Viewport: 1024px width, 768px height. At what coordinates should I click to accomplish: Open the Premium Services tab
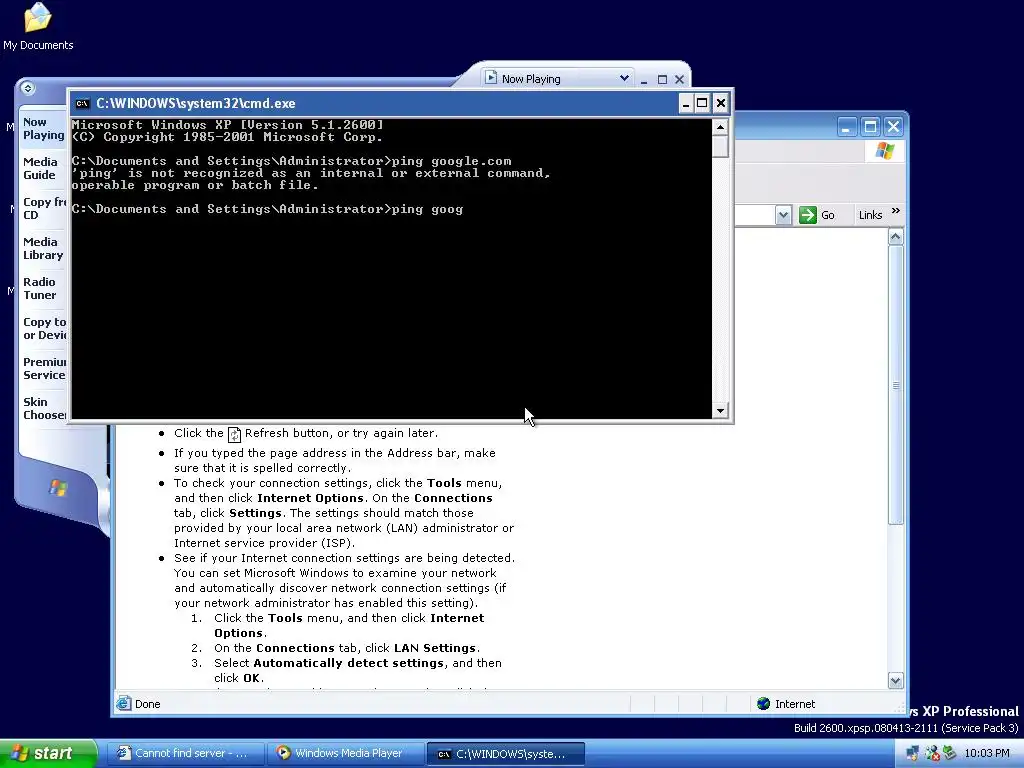tap(44, 368)
